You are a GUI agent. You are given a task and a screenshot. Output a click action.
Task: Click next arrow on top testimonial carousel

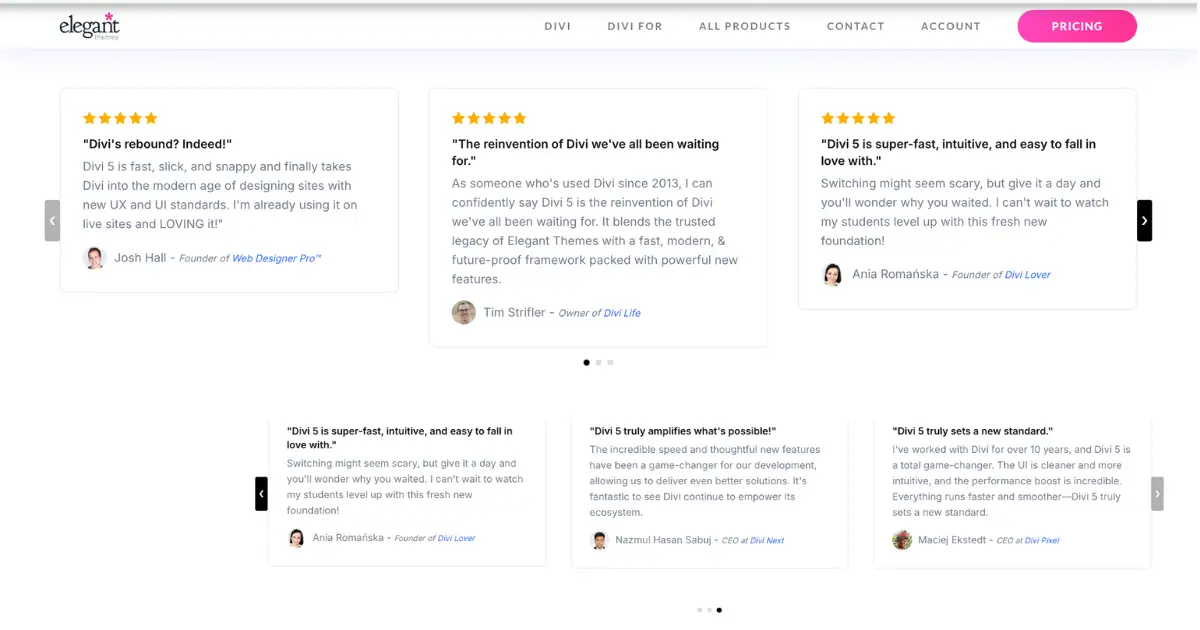pyautogui.click(x=1144, y=220)
